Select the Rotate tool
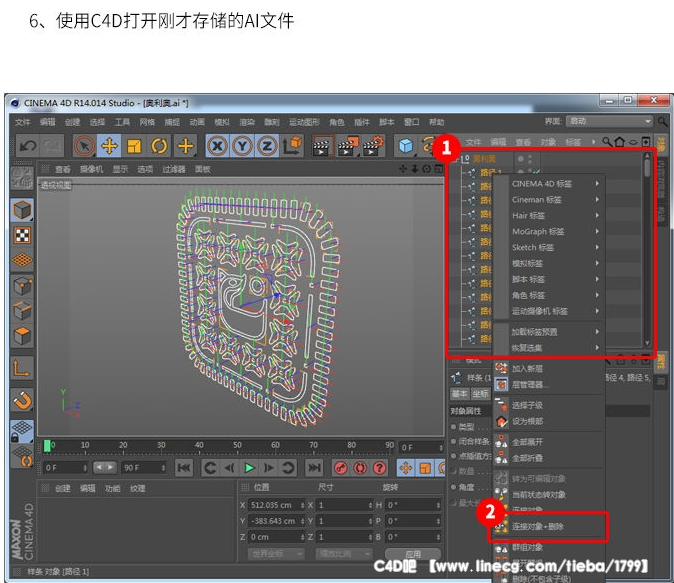 point(159,146)
